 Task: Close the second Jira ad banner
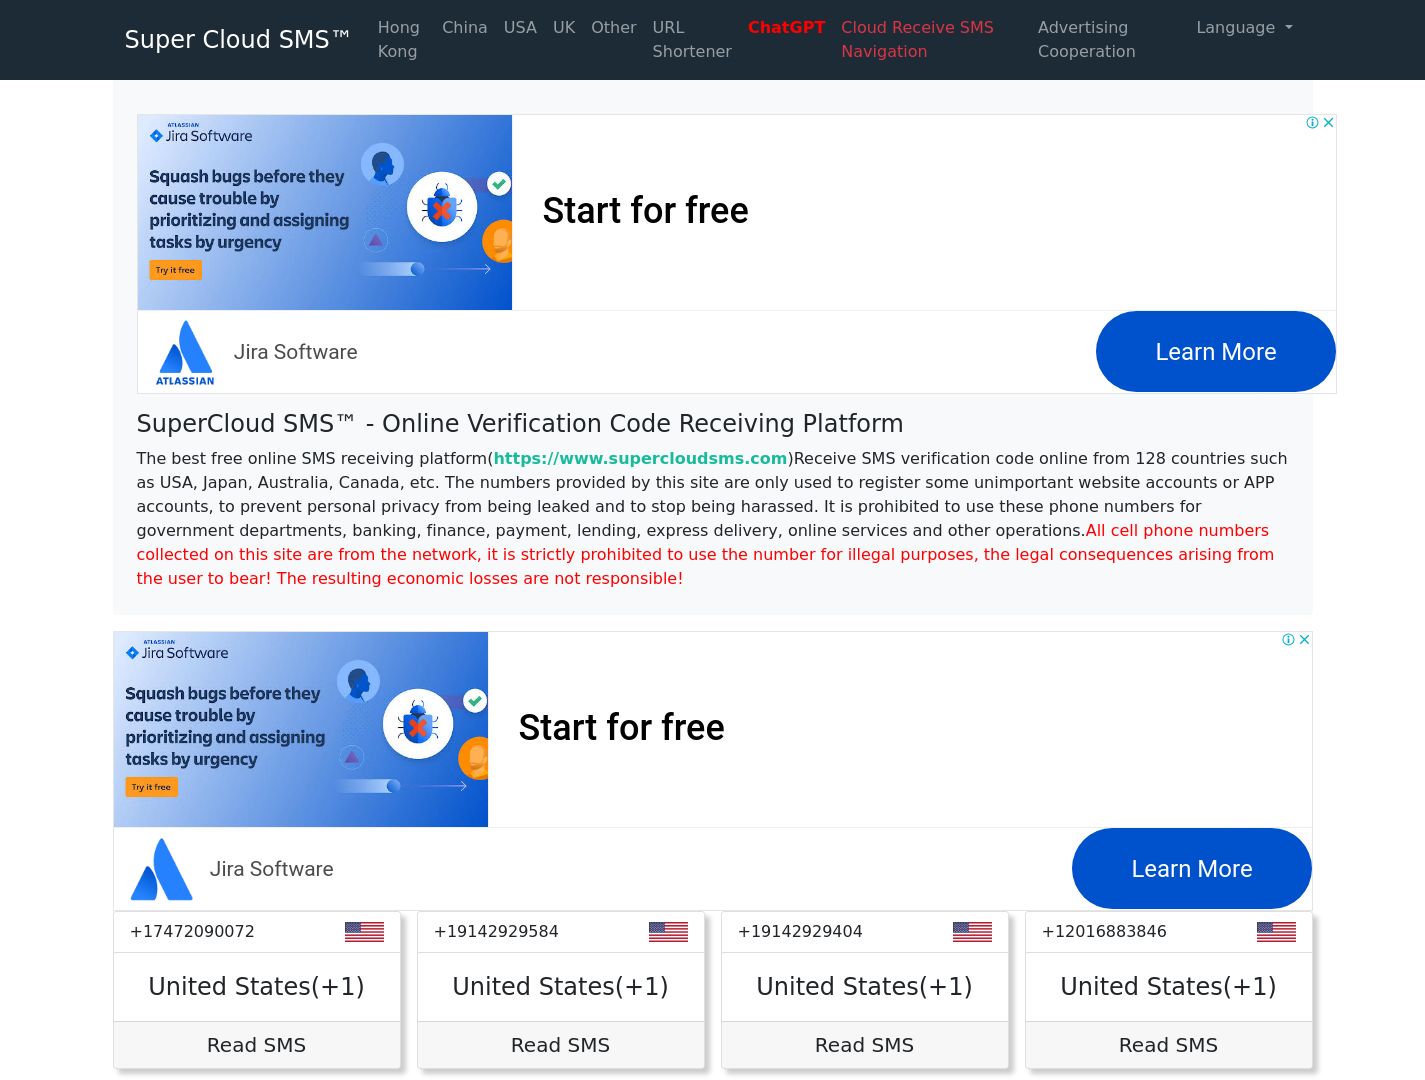pyautogui.click(x=1304, y=639)
